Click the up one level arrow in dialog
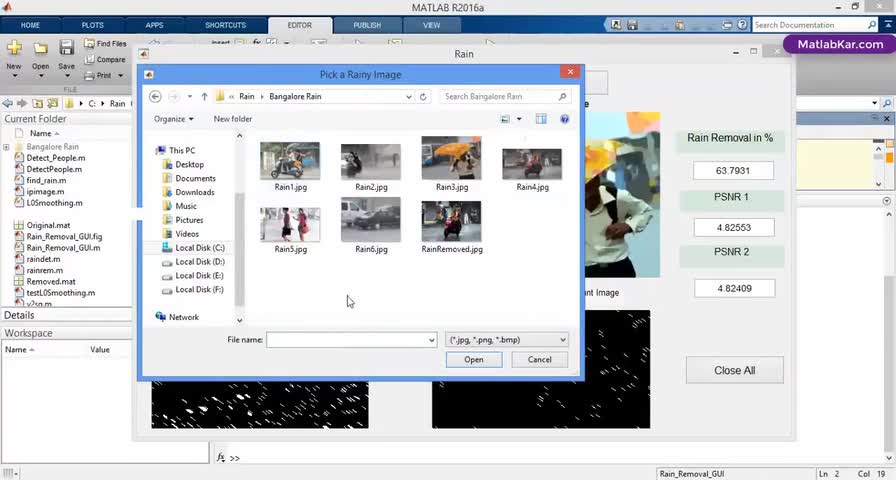This screenshot has width=896, height=480. pyautogui.click(x=204, y=97)
